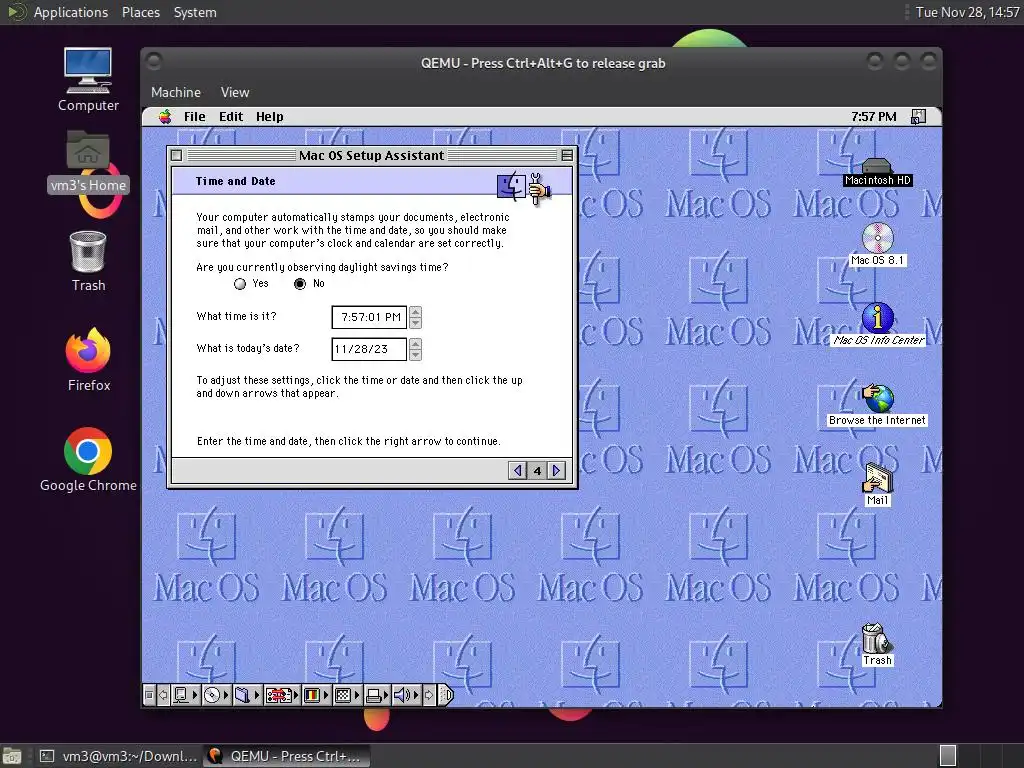Image resolution: width=1024 pixels, height=768 pixels.
Task: Collapse Setup Assistant with windowshade box
Action: pos(567,155)
